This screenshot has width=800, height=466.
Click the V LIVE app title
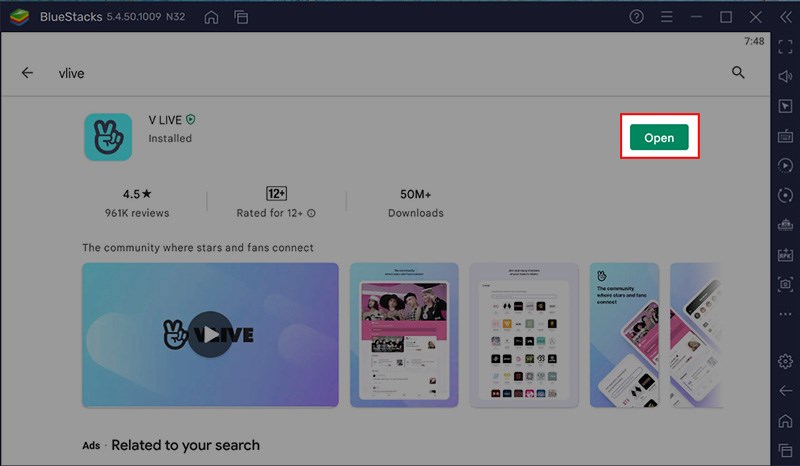165,120
